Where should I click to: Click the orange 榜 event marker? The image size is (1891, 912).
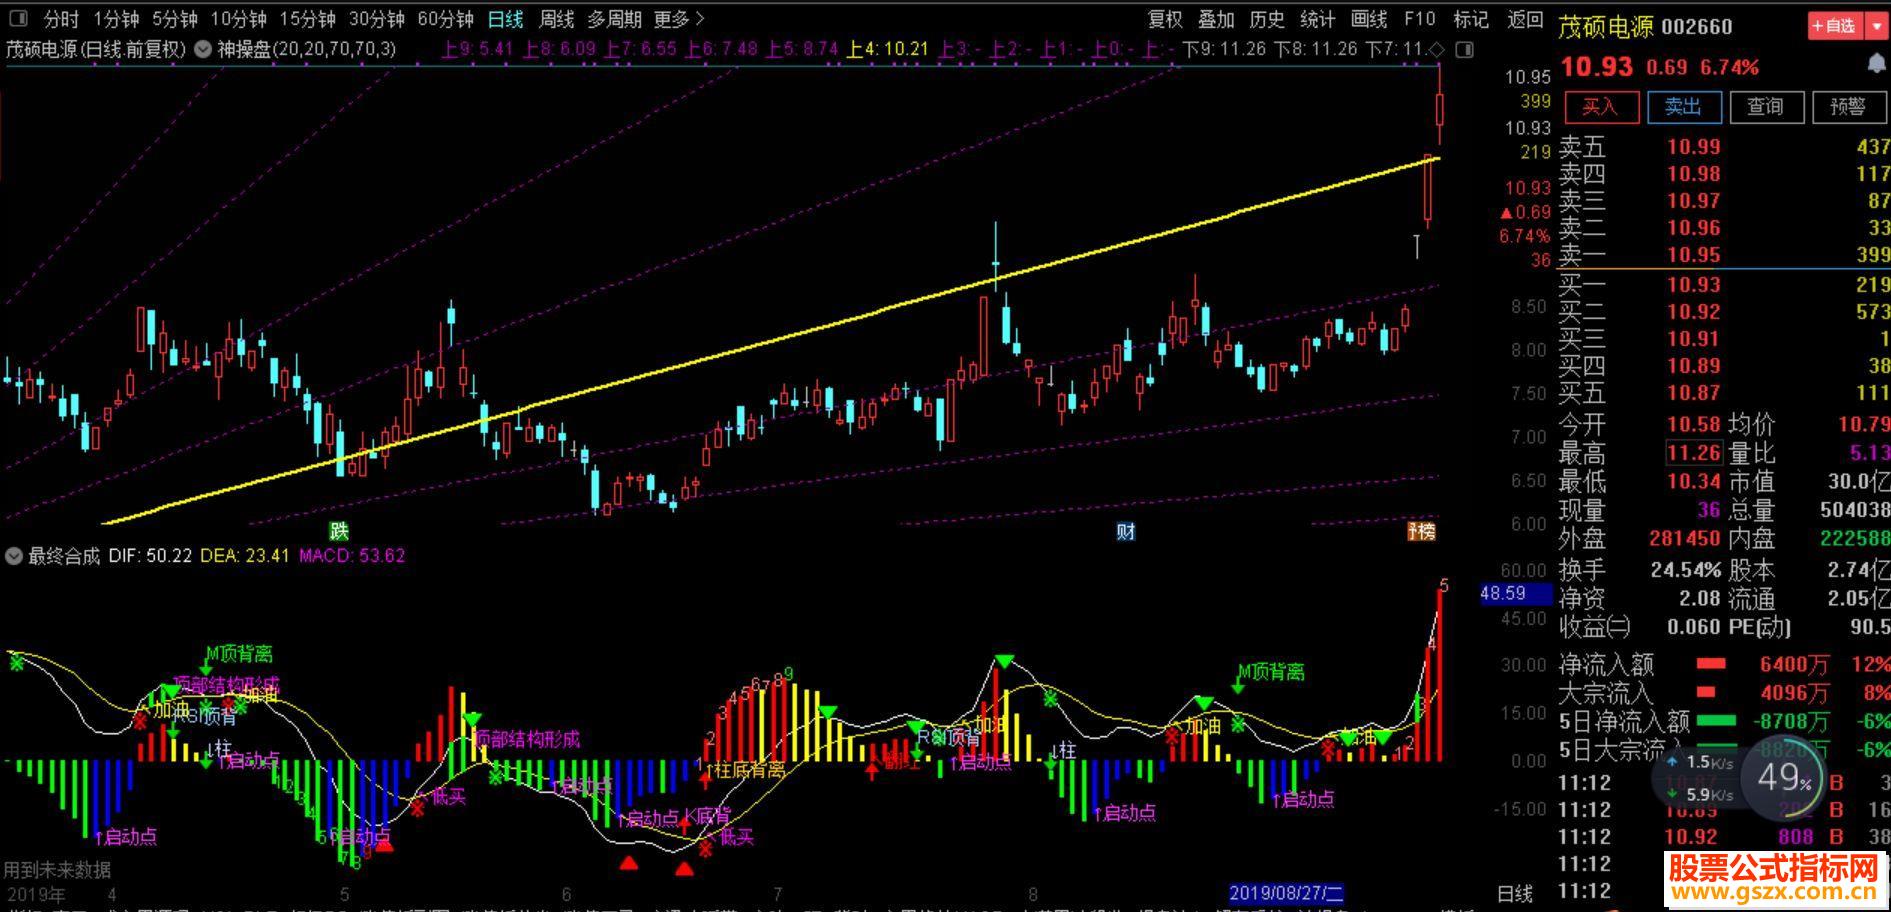click(x=1421, y=531)
